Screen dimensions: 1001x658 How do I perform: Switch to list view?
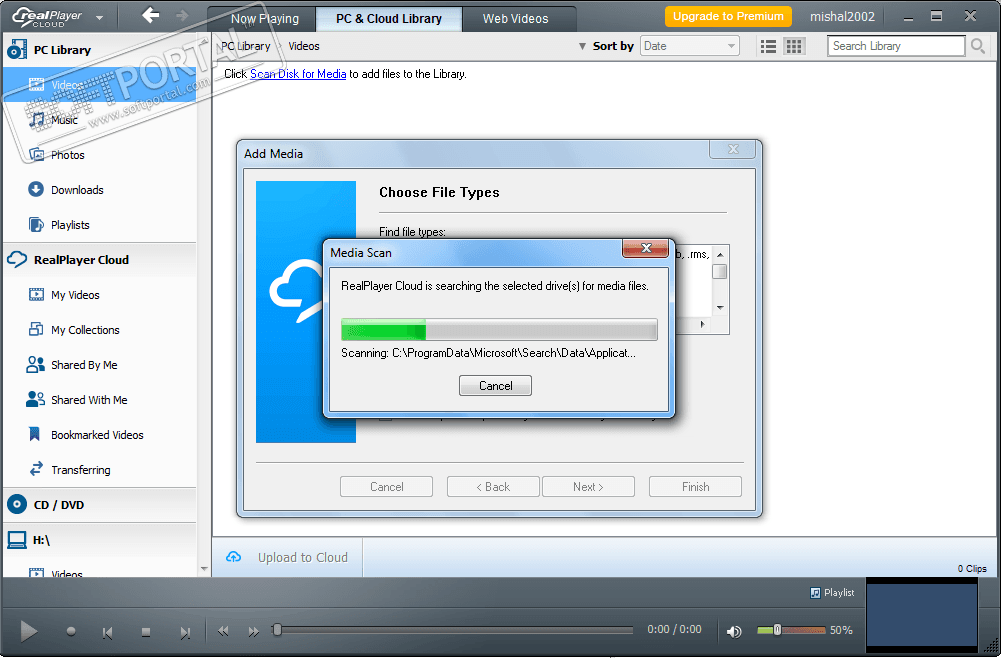pos(769,46)
